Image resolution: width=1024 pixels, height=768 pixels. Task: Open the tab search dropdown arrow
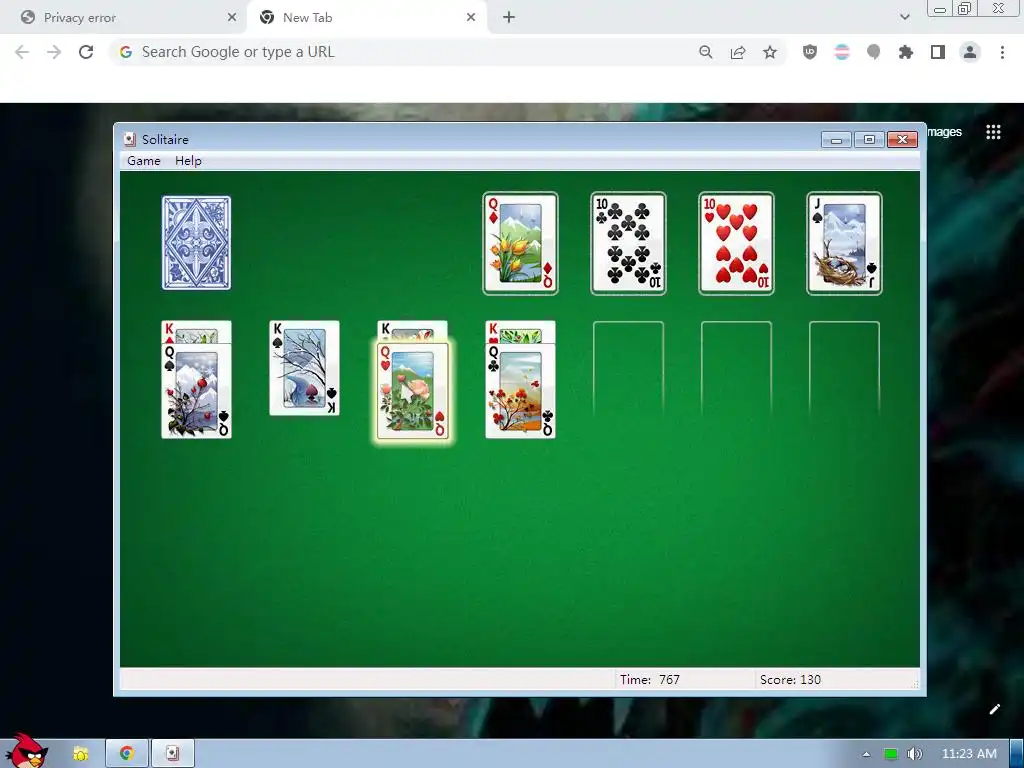coord(904,18)
